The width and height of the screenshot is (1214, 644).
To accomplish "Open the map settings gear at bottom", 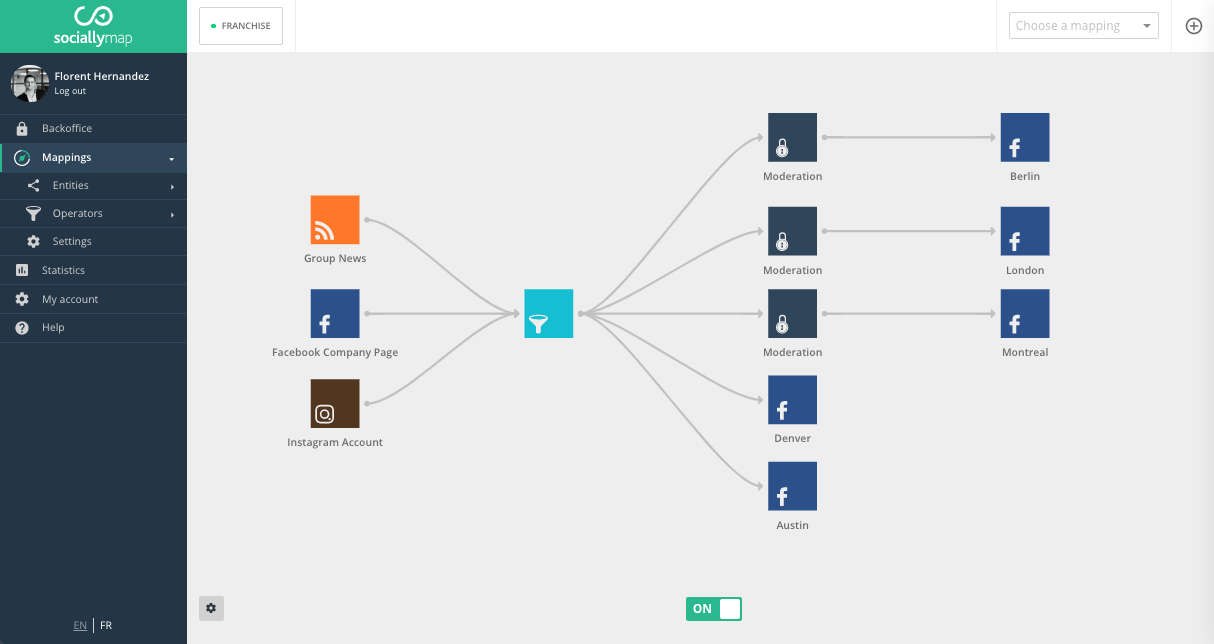I will pyautogui.click(x=211, y=608).
